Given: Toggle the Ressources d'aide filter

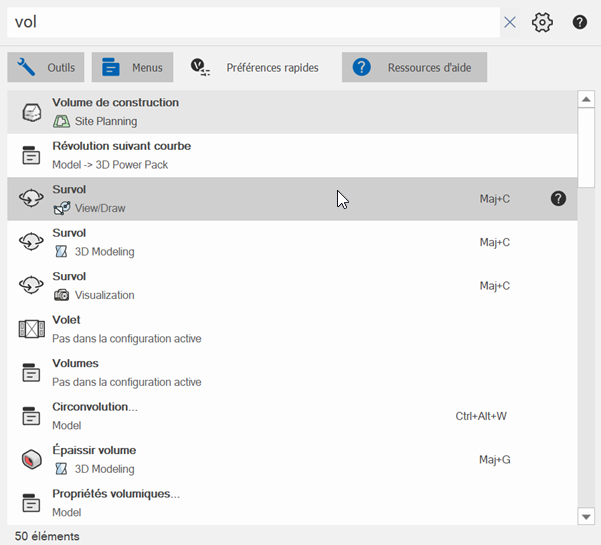Looking at the screenshot, I should click(414, 68).
